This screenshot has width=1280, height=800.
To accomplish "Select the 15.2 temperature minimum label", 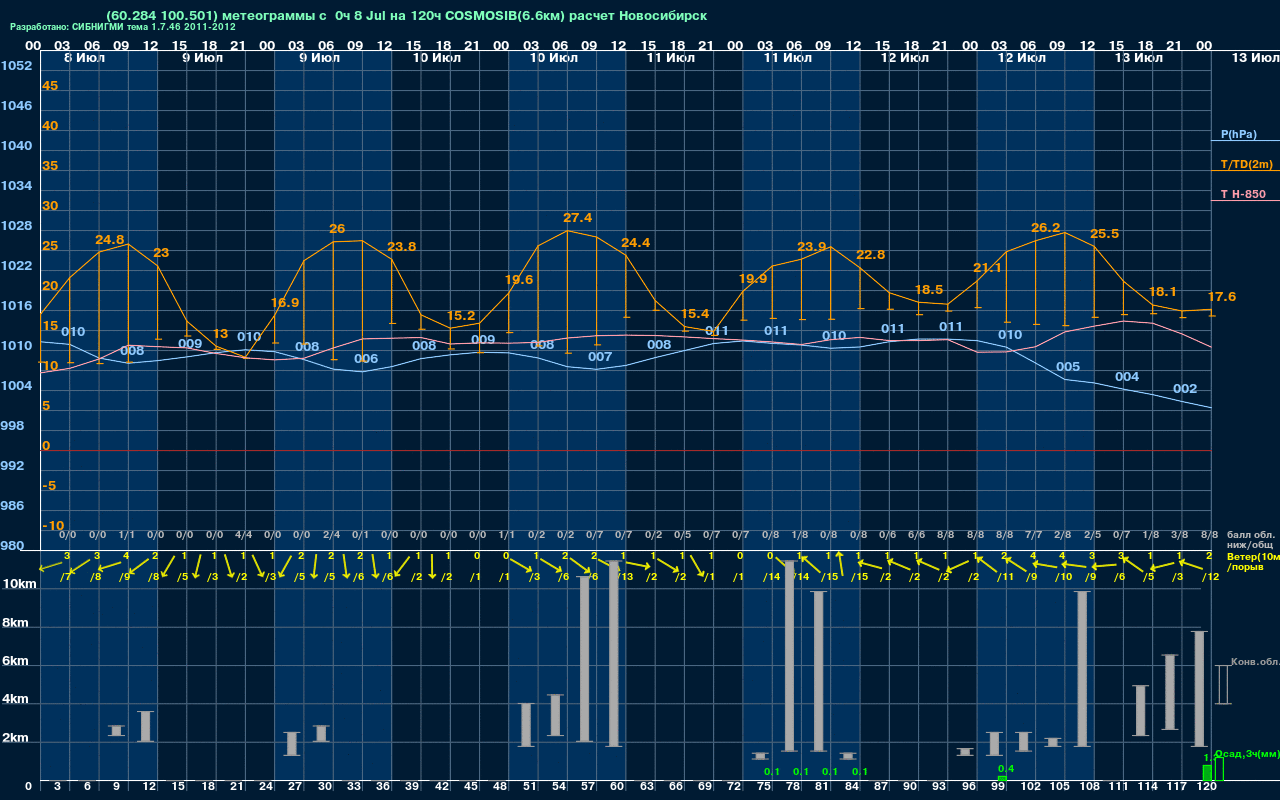I will [461, 316].
